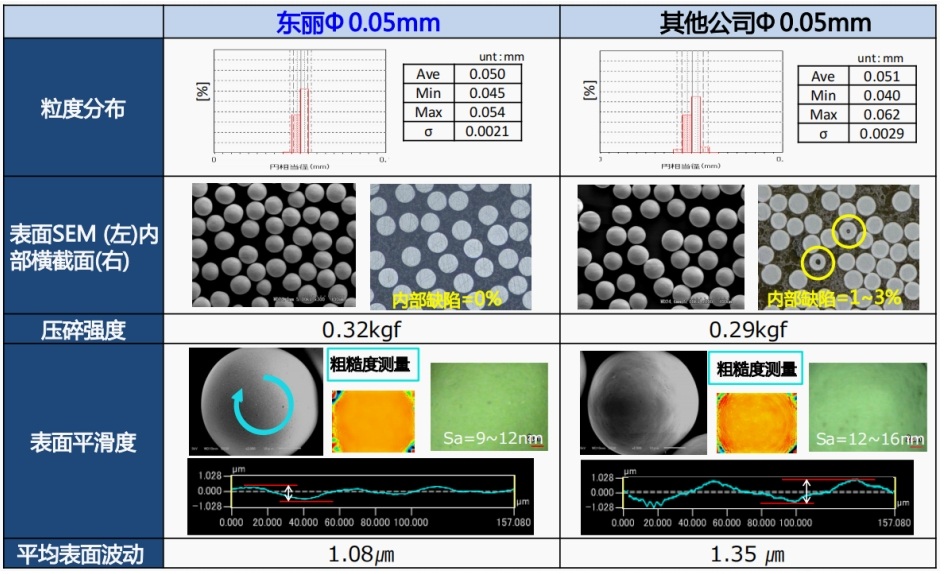Open the other company orange roughness height map
Screen dimensions: 946x574
(757, 423)
